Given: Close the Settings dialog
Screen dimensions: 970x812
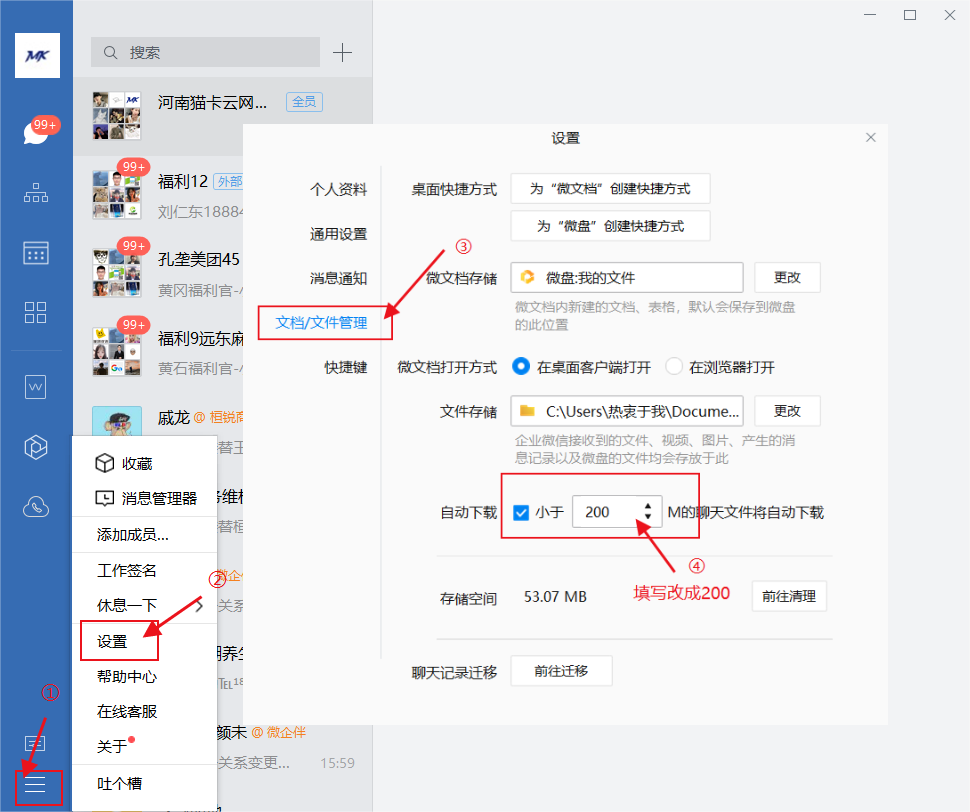Looking at the screenshot, I should (x=870, y=137).
